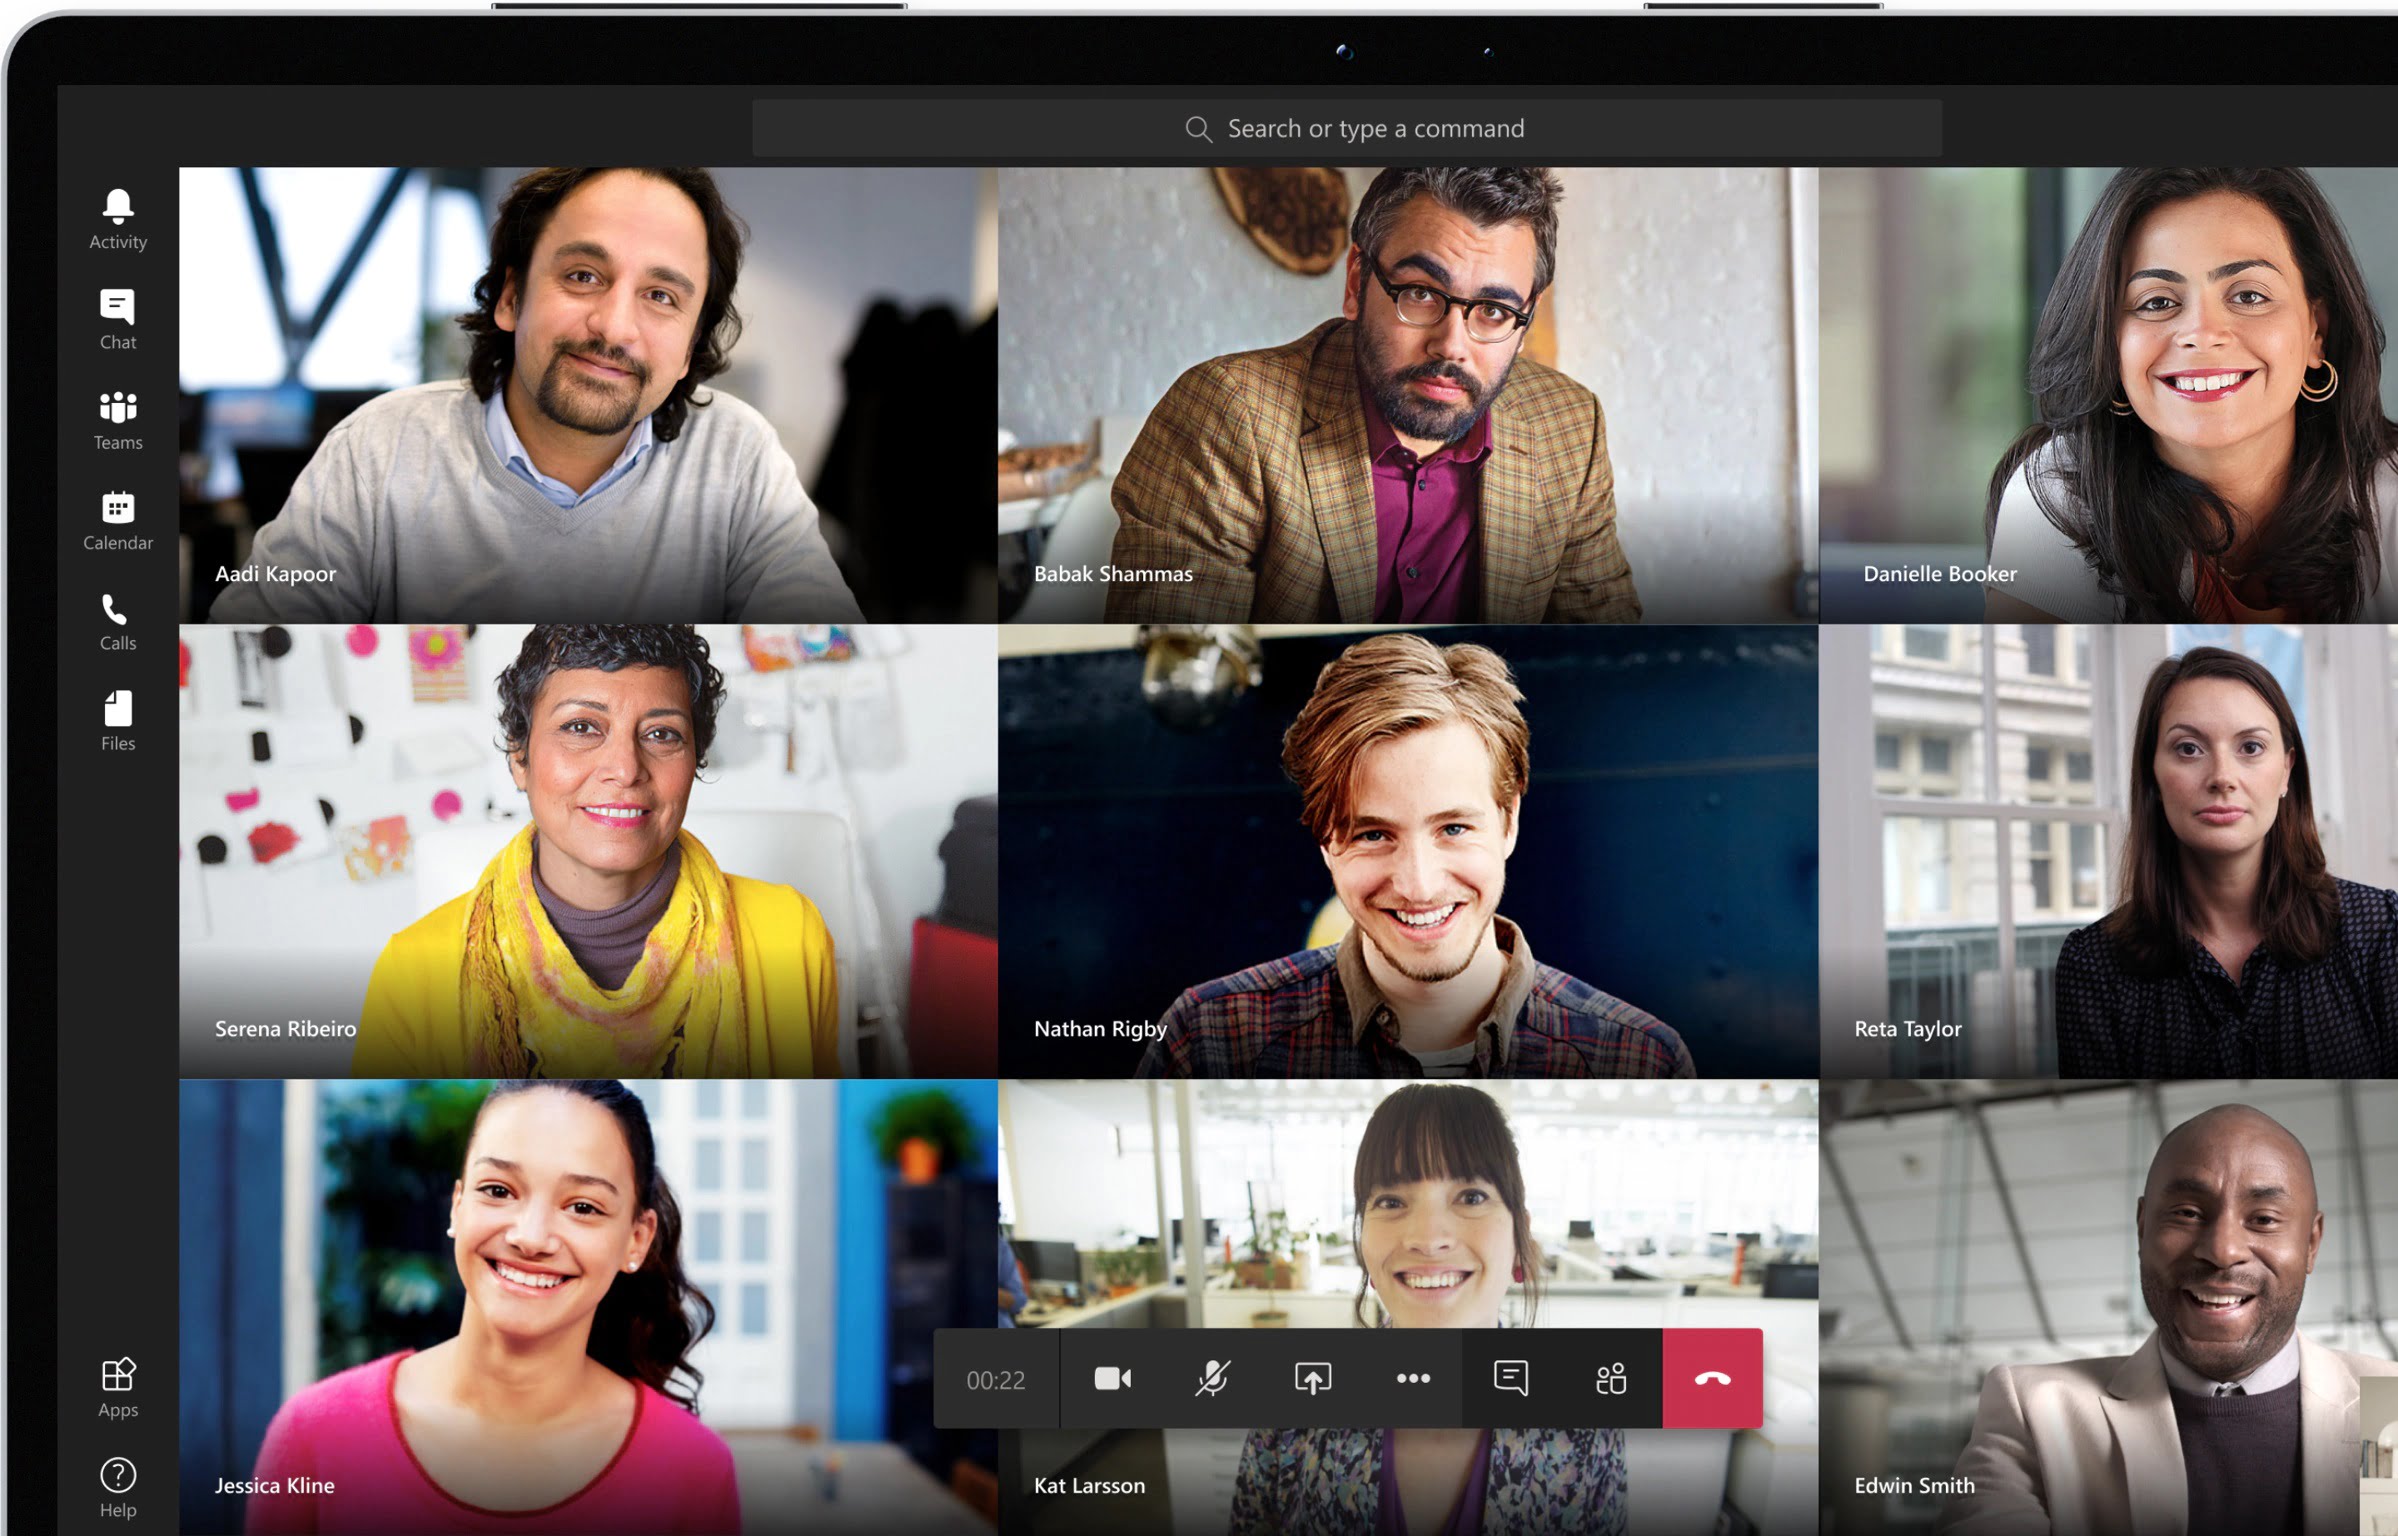Show the participants panel
Image resolution: width=2398 pixels, height=1536 pixels.
(1611, 1379)
